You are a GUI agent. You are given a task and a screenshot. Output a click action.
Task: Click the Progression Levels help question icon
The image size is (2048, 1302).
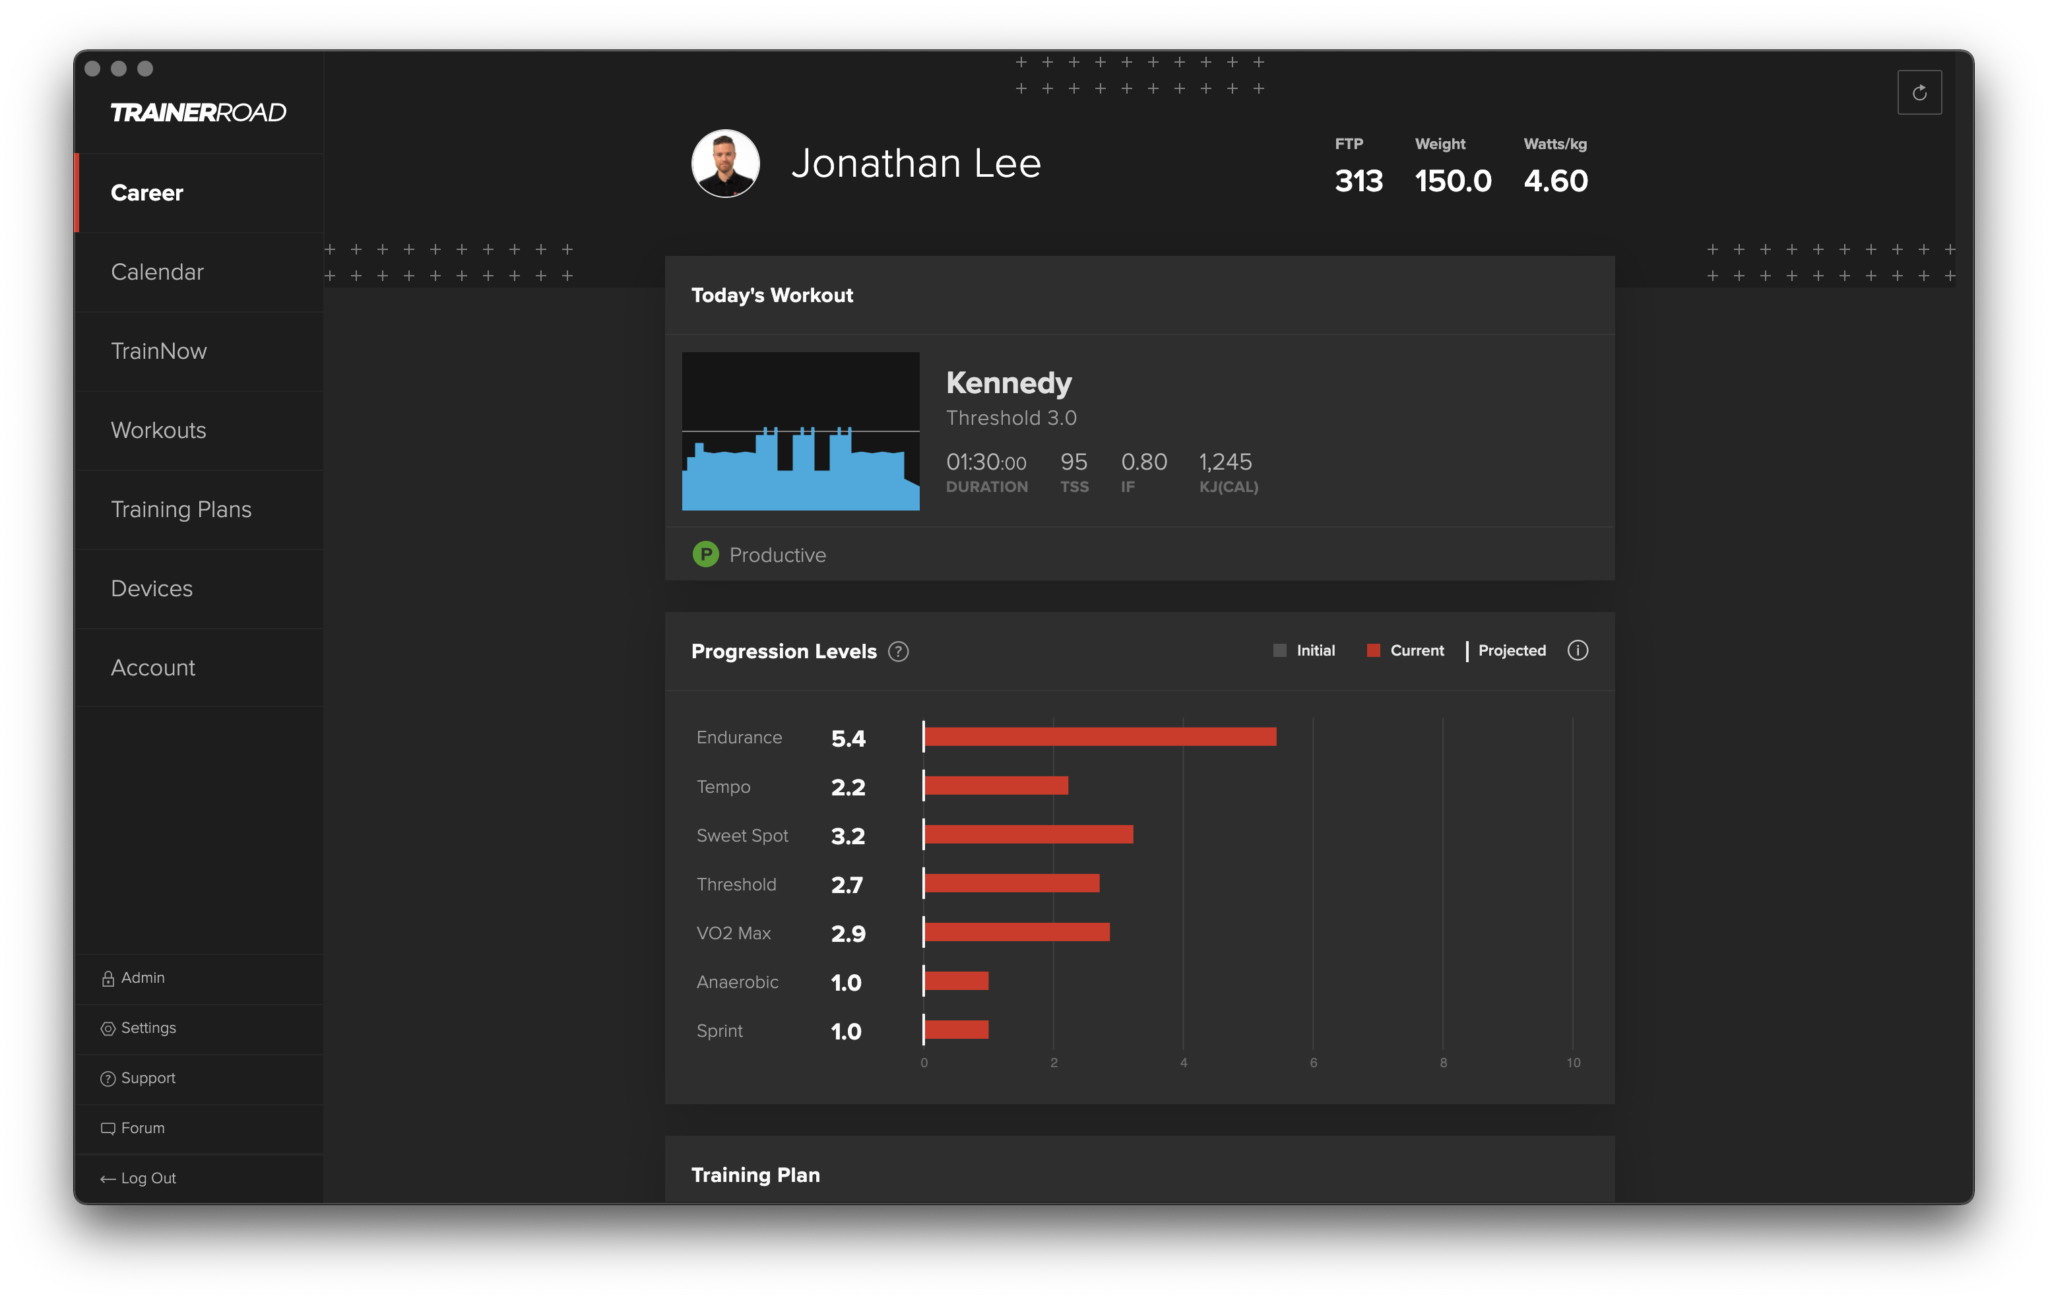coord(898,652)
